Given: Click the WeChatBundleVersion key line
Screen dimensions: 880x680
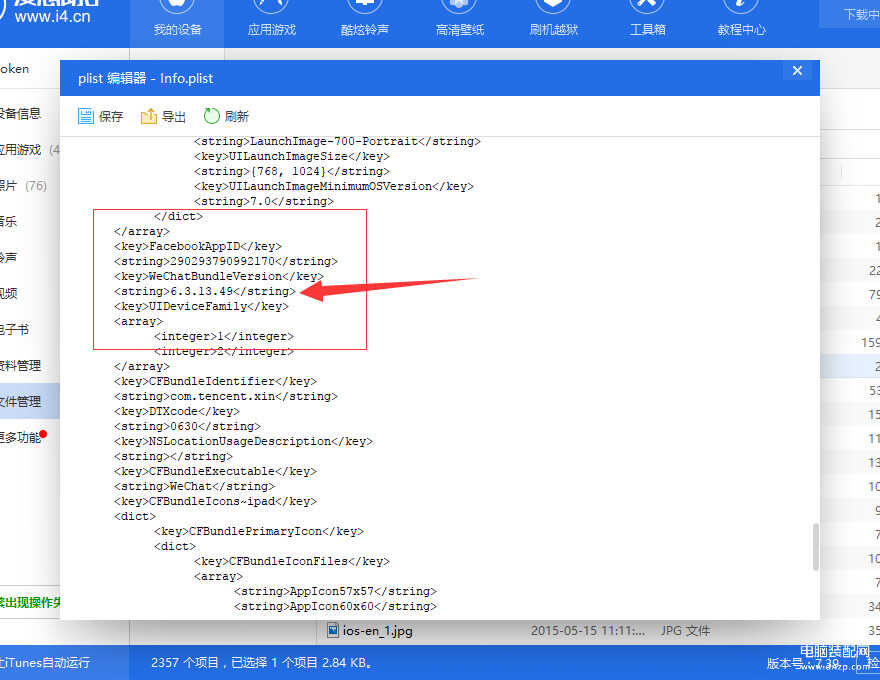Looking at the screenshot, I should [218, 276].
